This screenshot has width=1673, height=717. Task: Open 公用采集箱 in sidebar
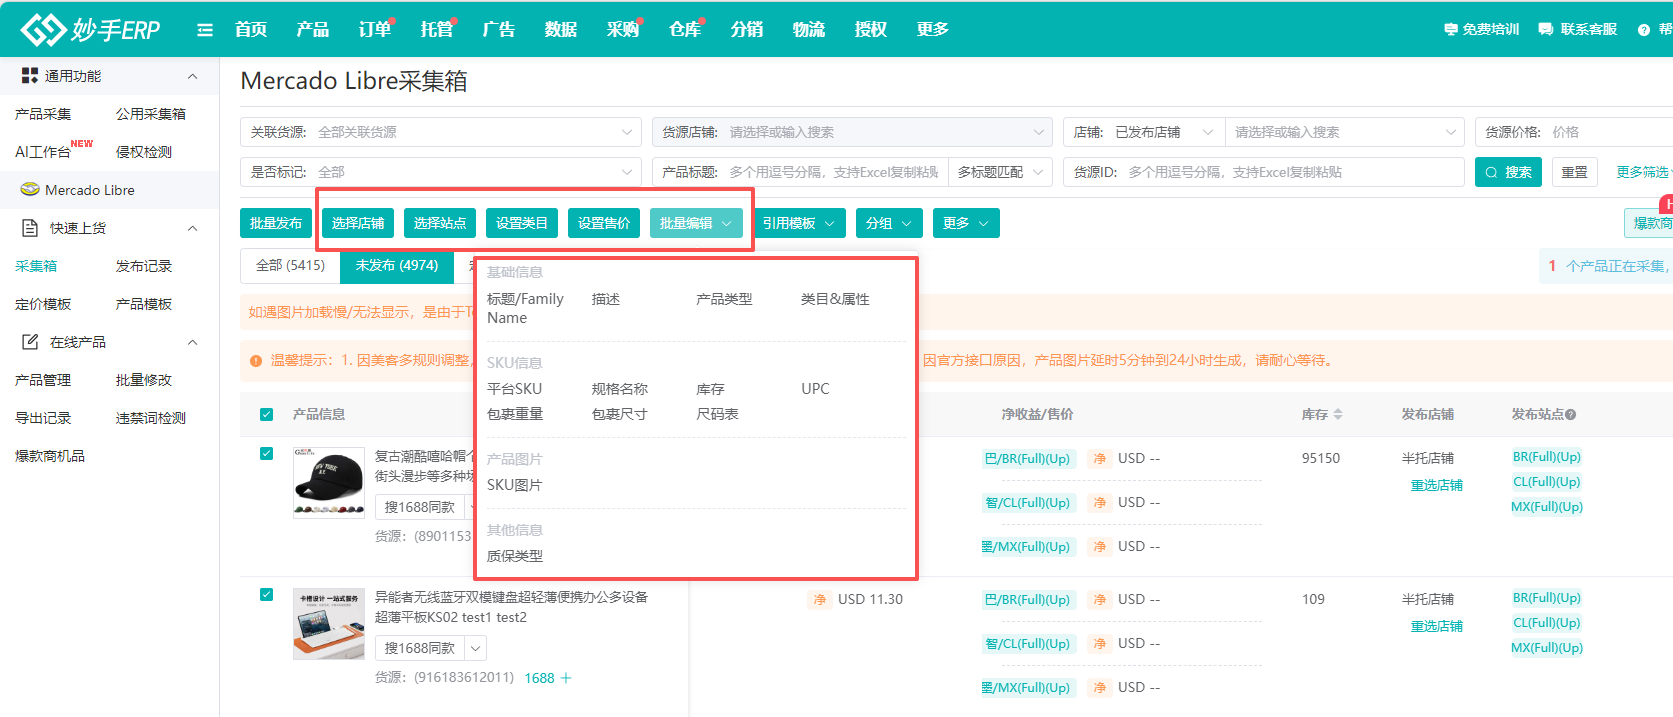click(151, 114)
